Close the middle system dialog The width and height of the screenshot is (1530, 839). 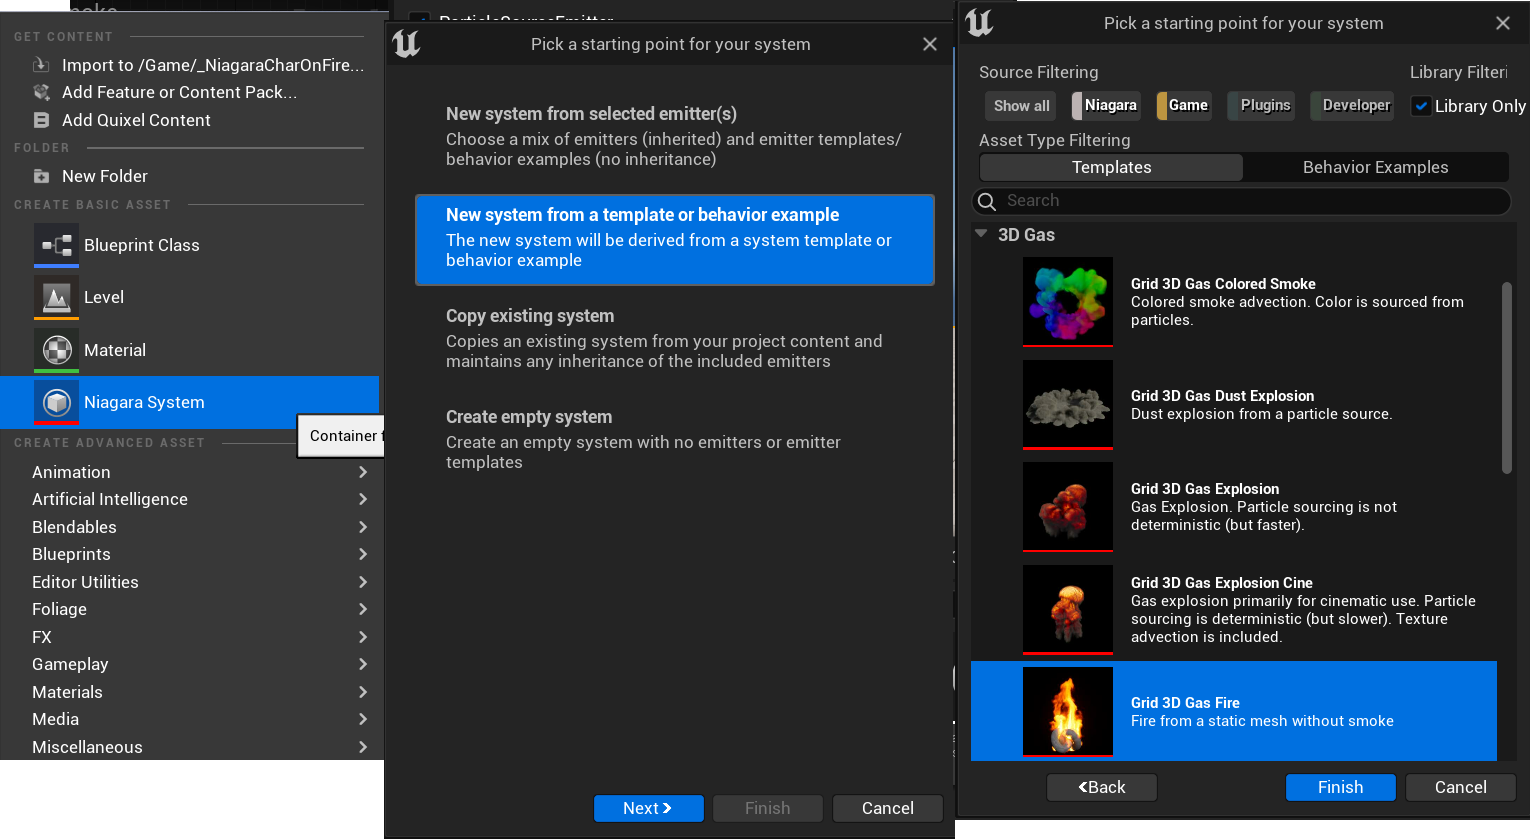click(x=930, y=44)
